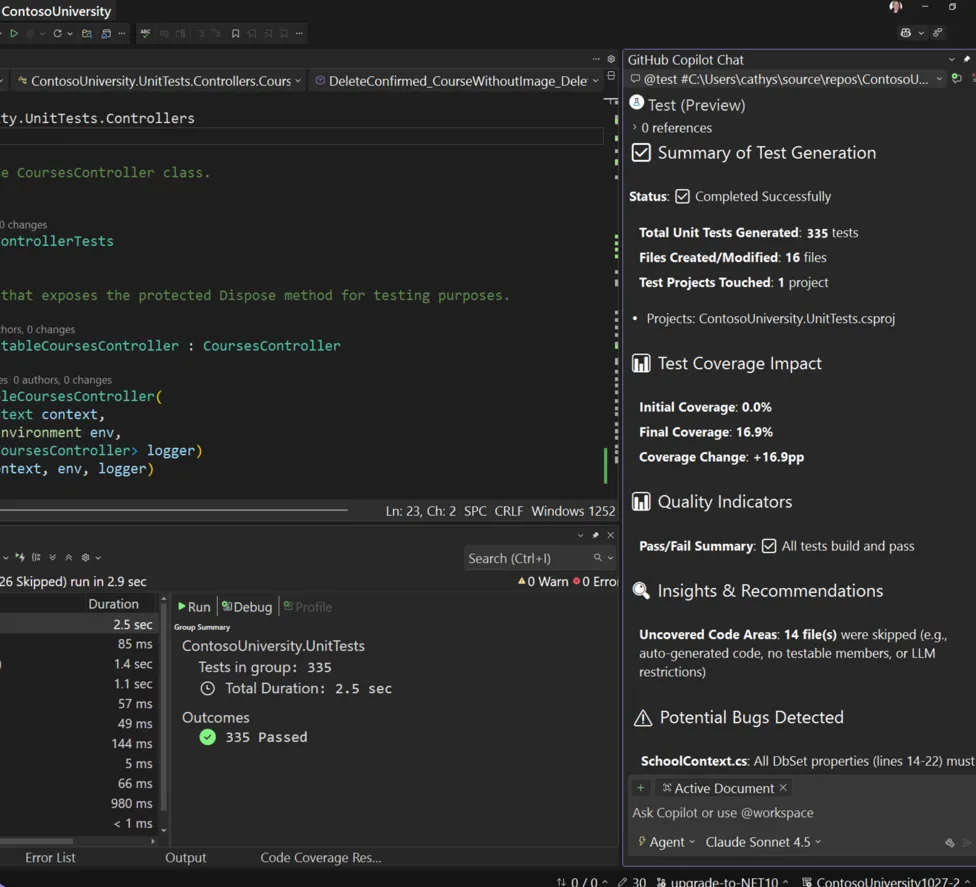The image size is (976, 887).
Task: Run the project with the green Start button
Action: pos(14,33)
